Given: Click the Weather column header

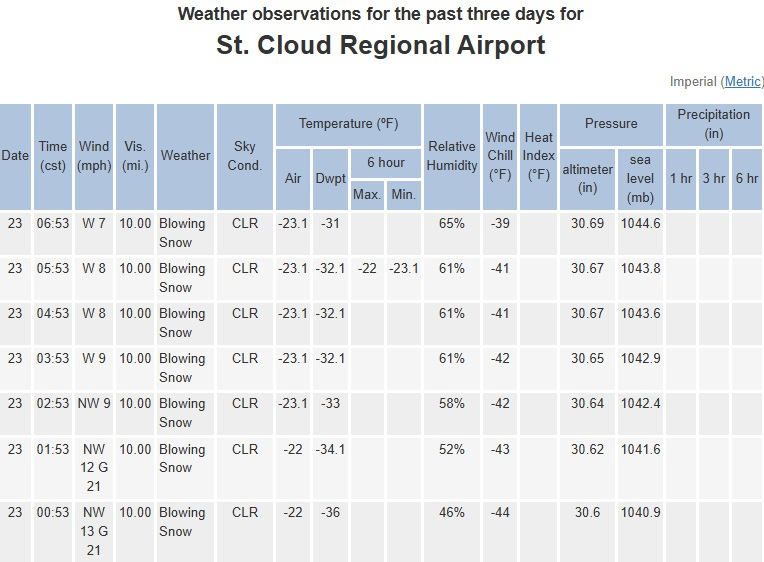Looking at the screenshot, I should [185, 156].
